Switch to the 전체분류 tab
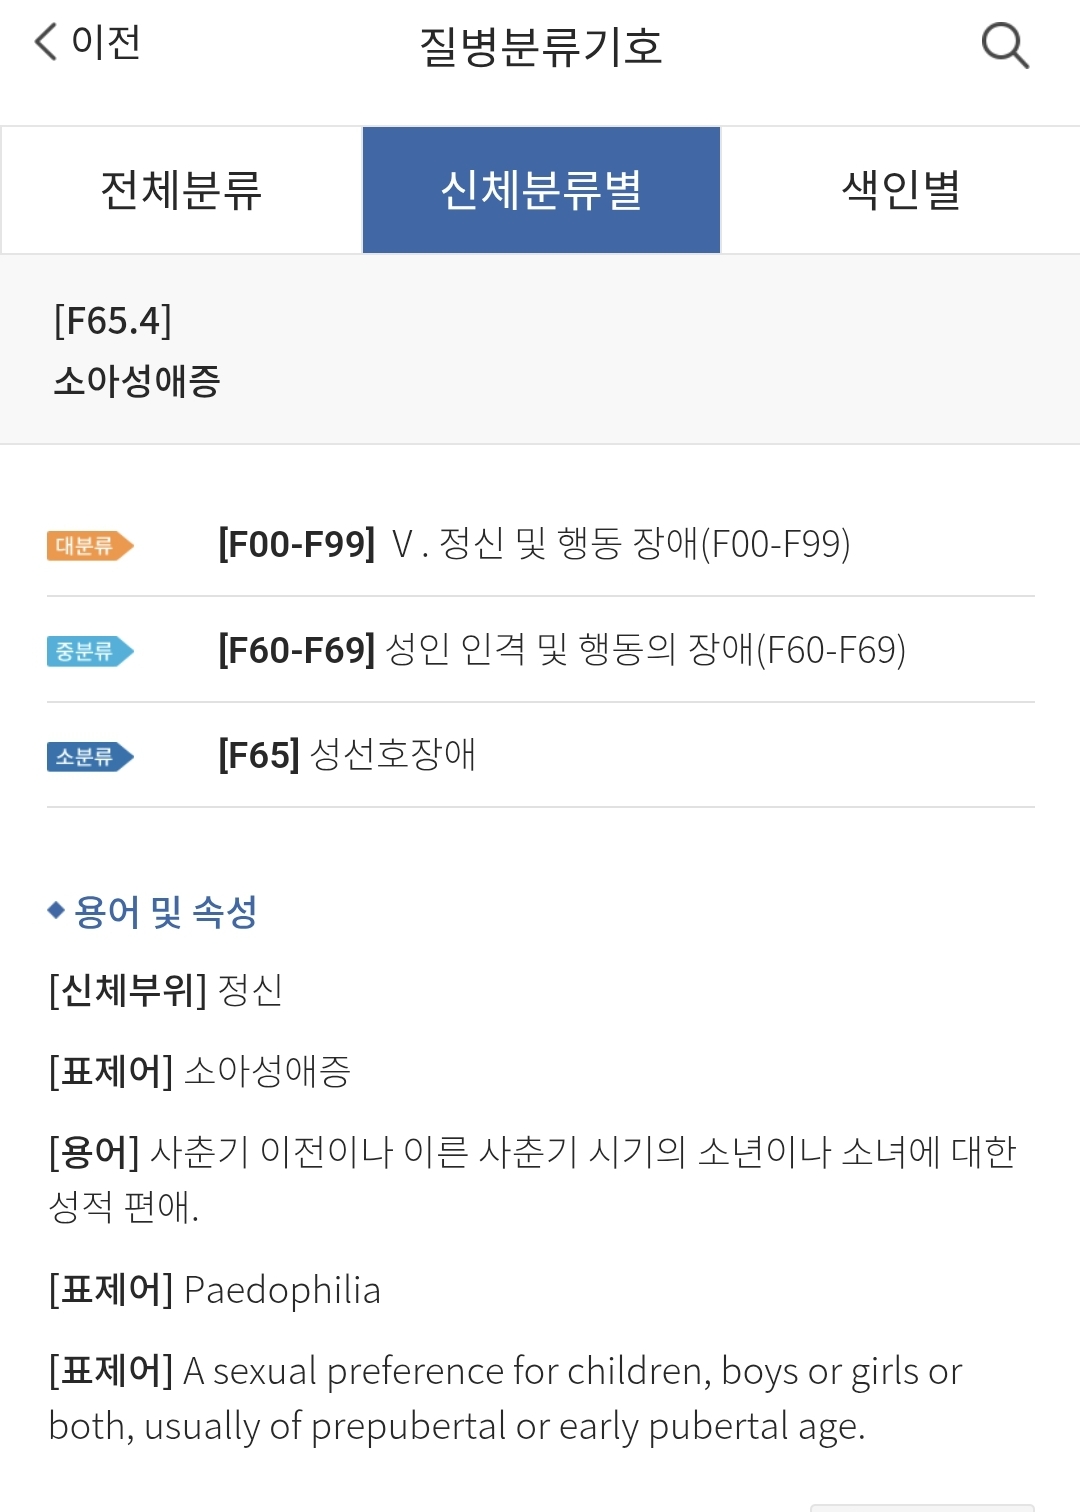1080x1512 pixels. tap(181, 190)
